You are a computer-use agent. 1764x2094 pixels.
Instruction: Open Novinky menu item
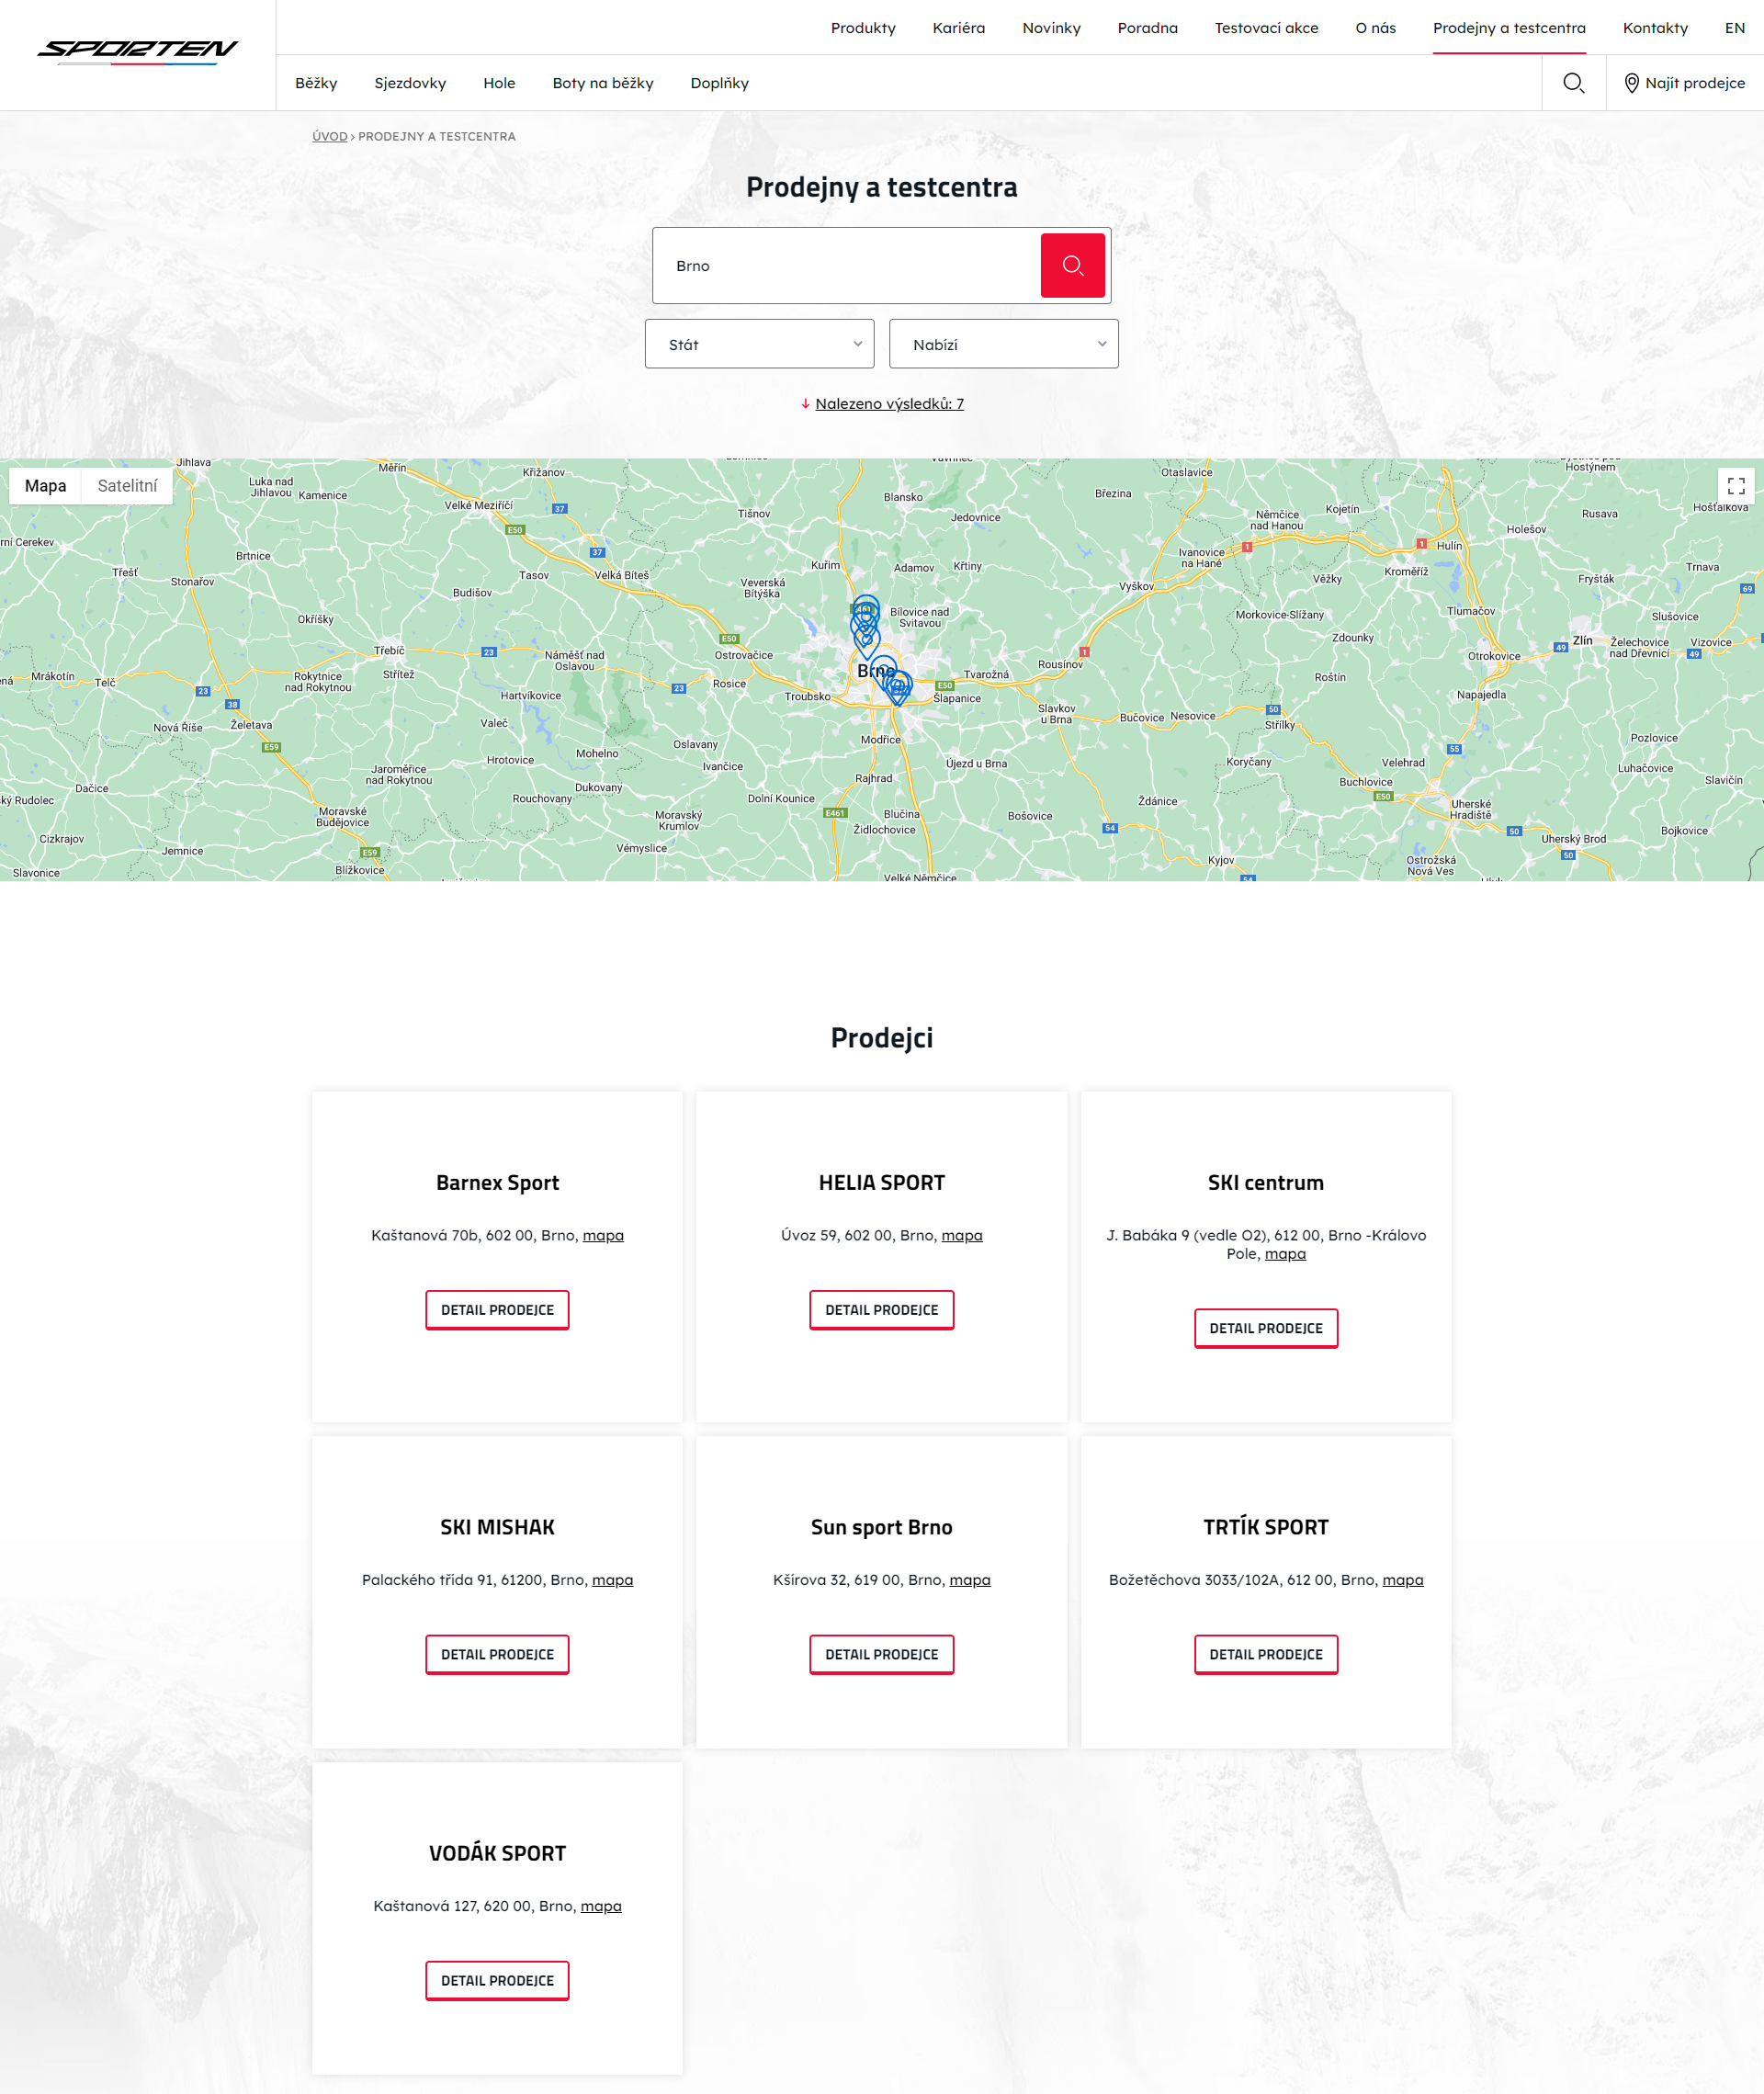click(x=1051, y=28)
